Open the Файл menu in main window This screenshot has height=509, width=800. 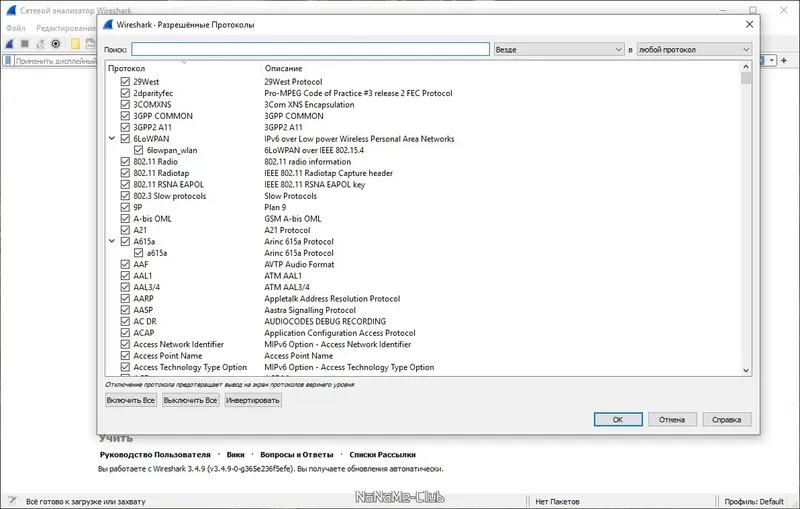[16, 28]
